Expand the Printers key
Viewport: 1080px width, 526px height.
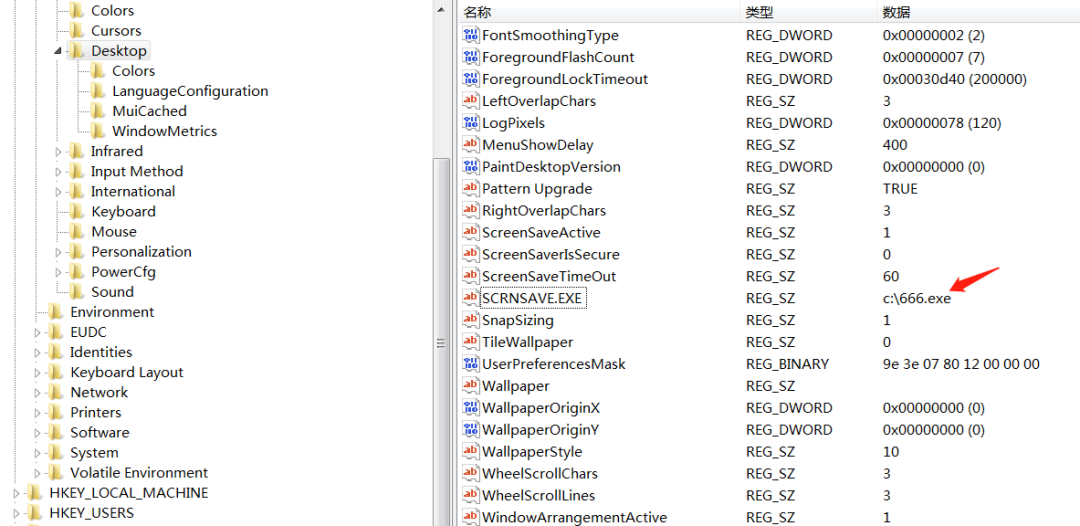click(38, 412)
